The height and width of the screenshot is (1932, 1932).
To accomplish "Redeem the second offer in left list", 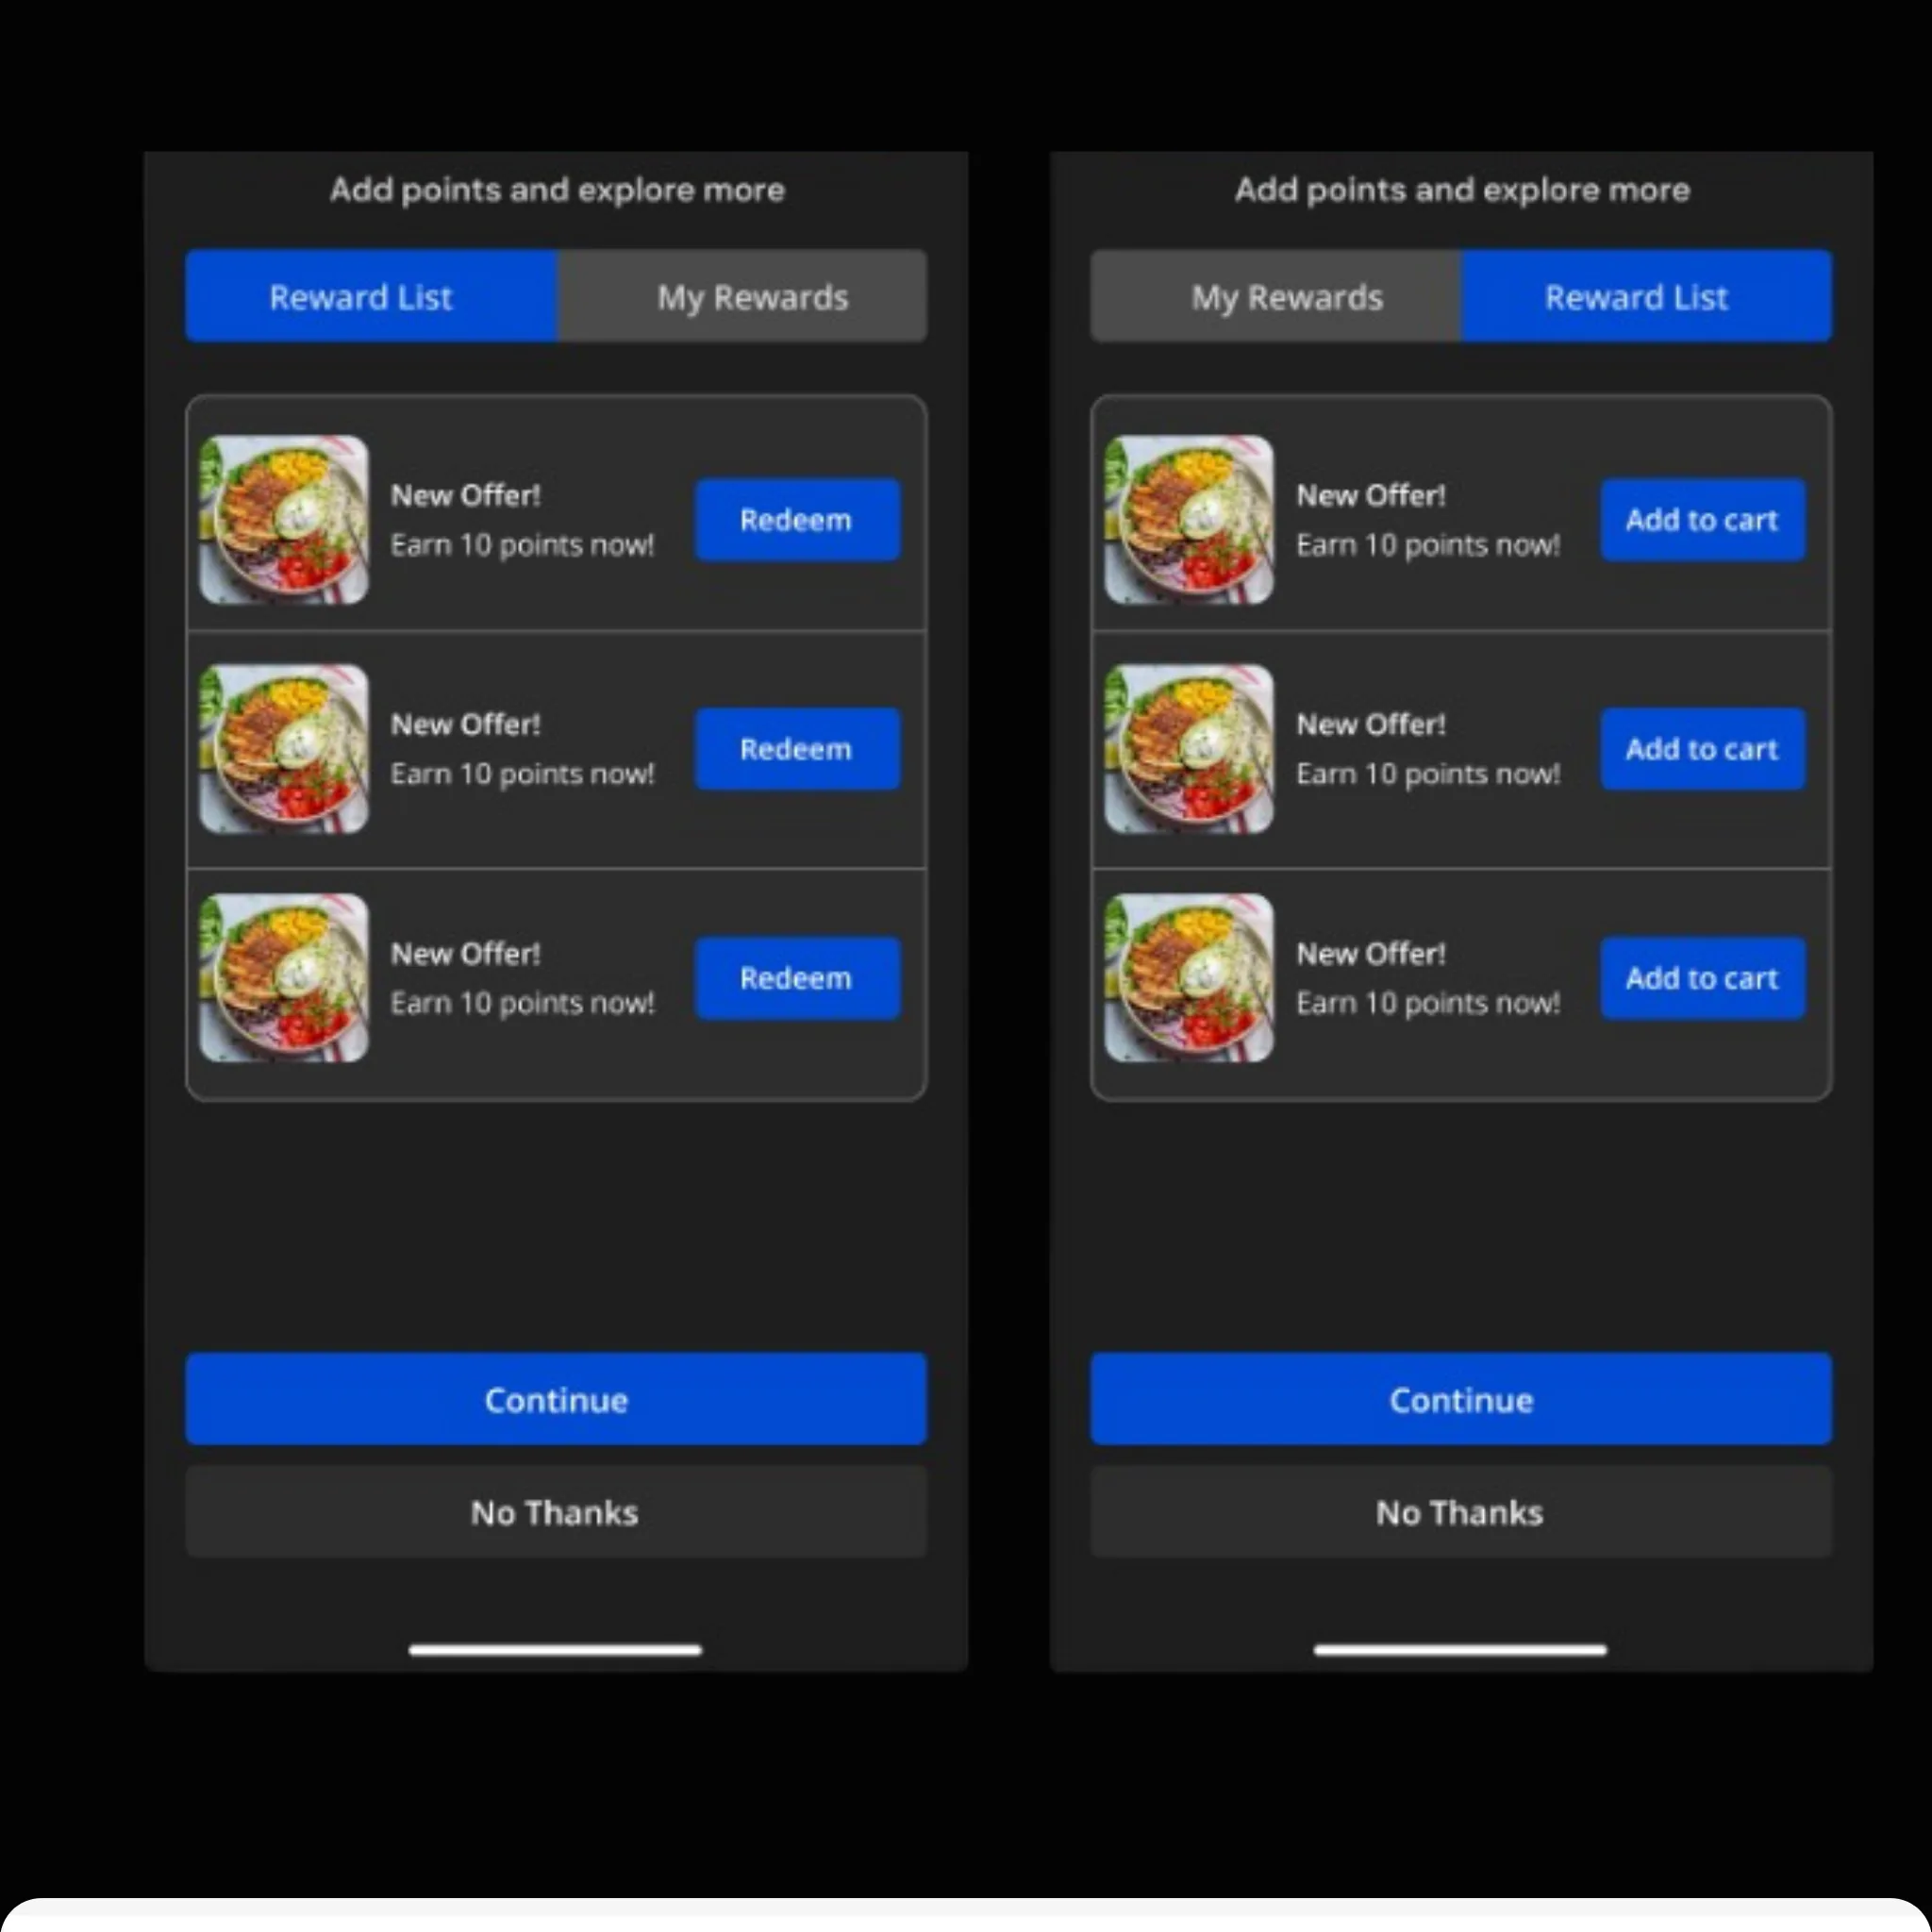I will [x=798, y=749].
